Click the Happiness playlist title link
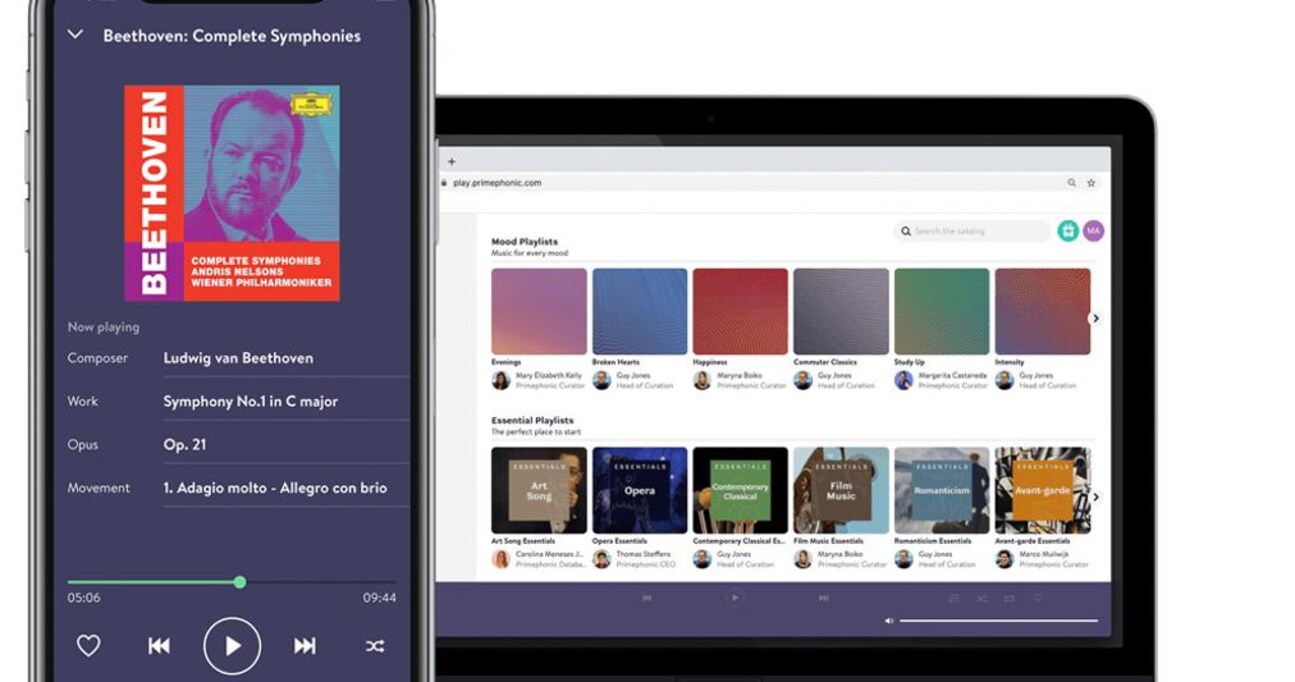 click(709, 362)
